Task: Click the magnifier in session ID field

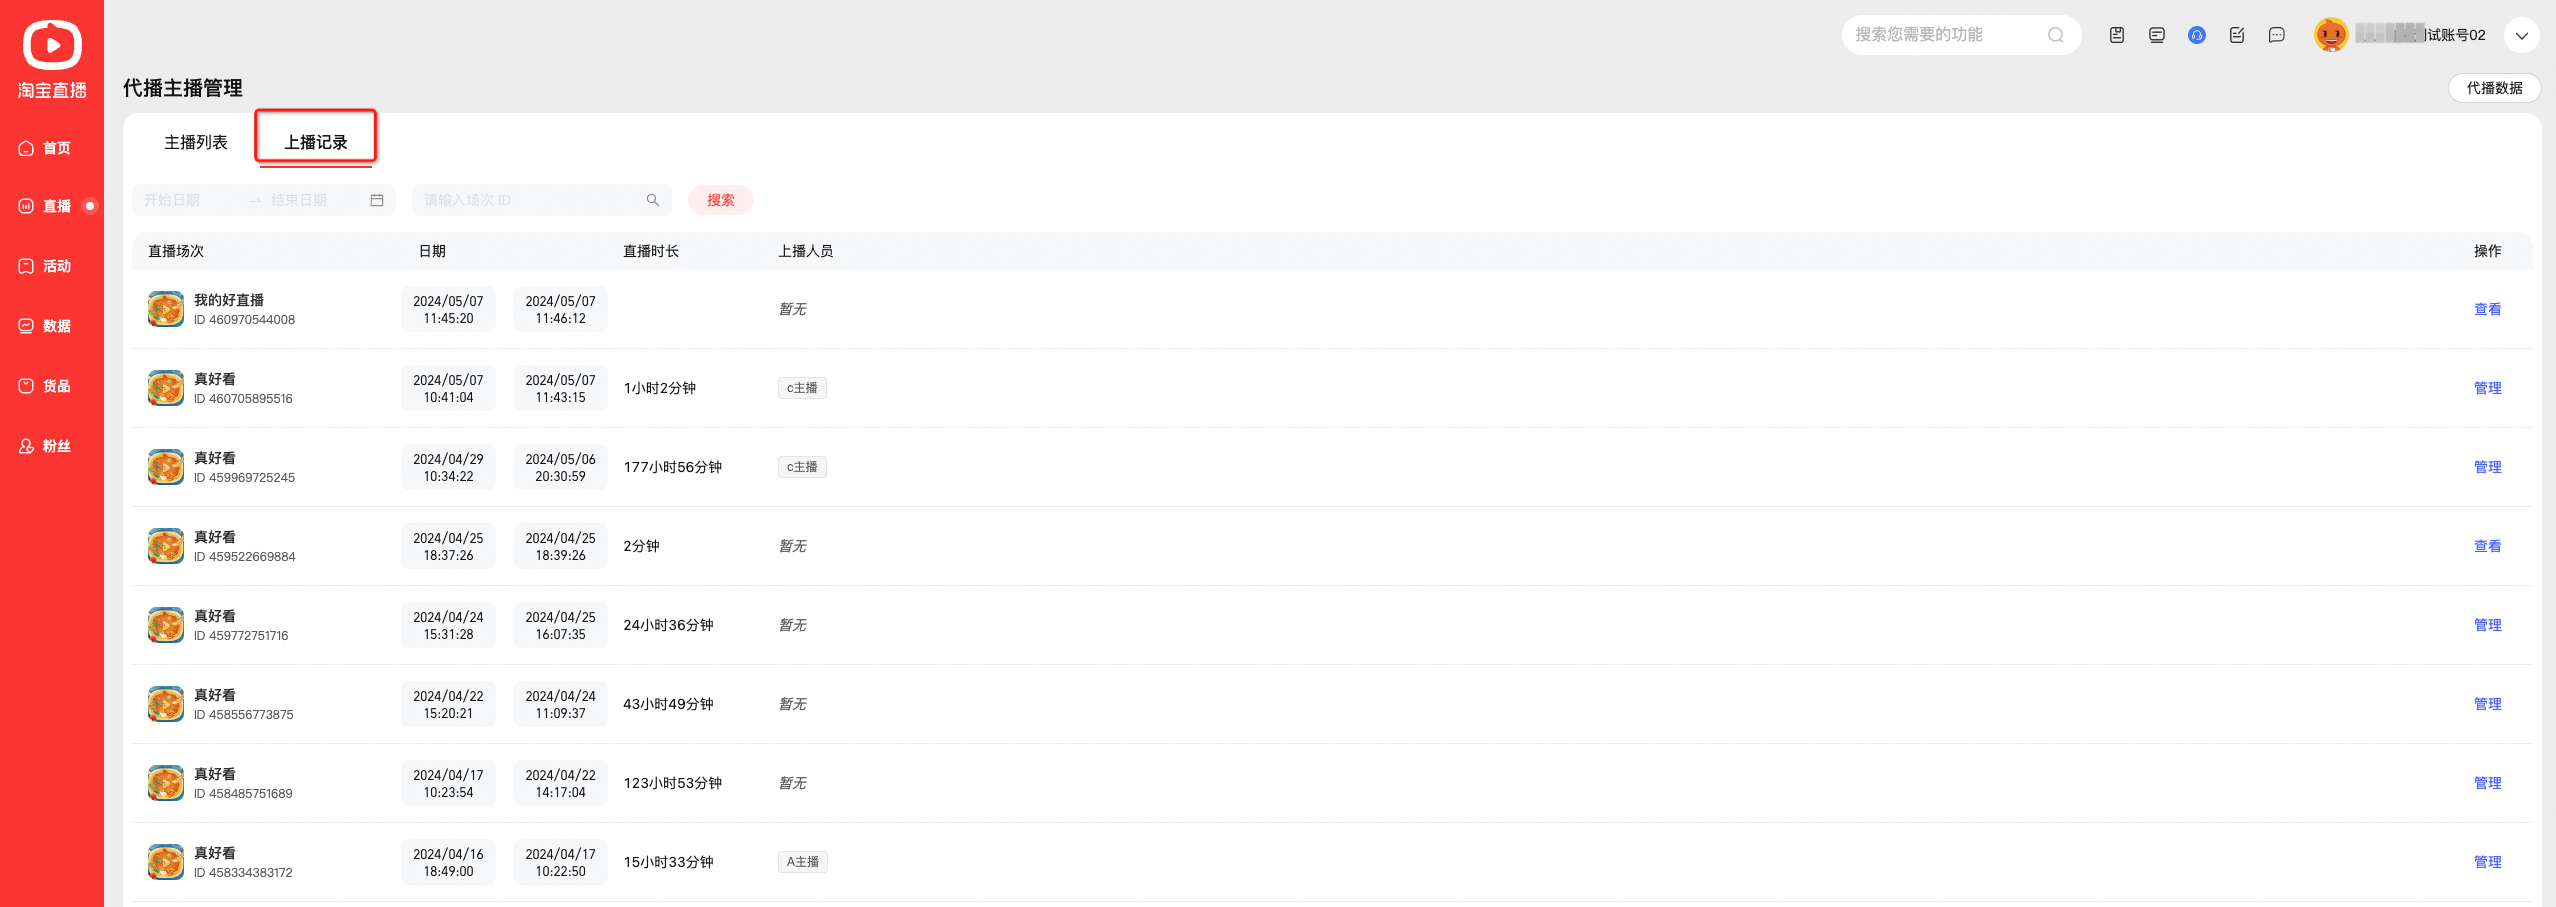Action: pyautogui.click(x=653, y=200)
